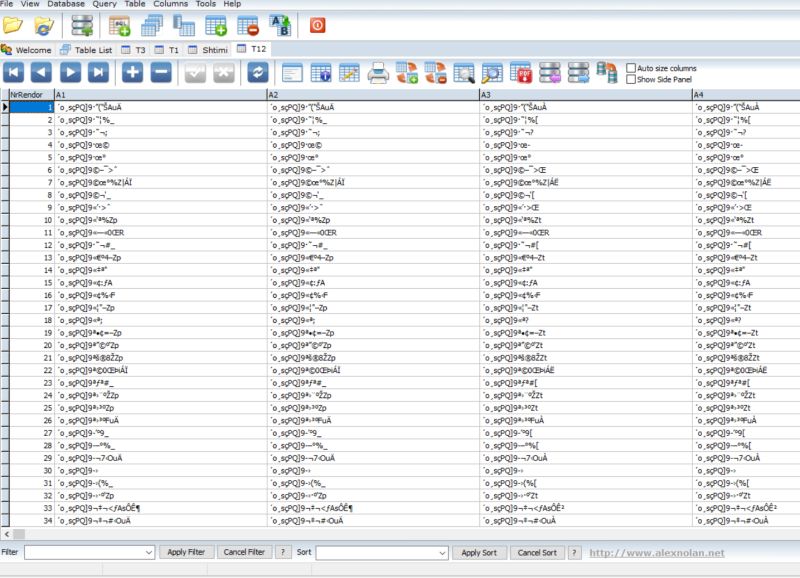
Task: Confirm edits with the checkmark icon
Action: pyautogui.click(x=193, y=71)
